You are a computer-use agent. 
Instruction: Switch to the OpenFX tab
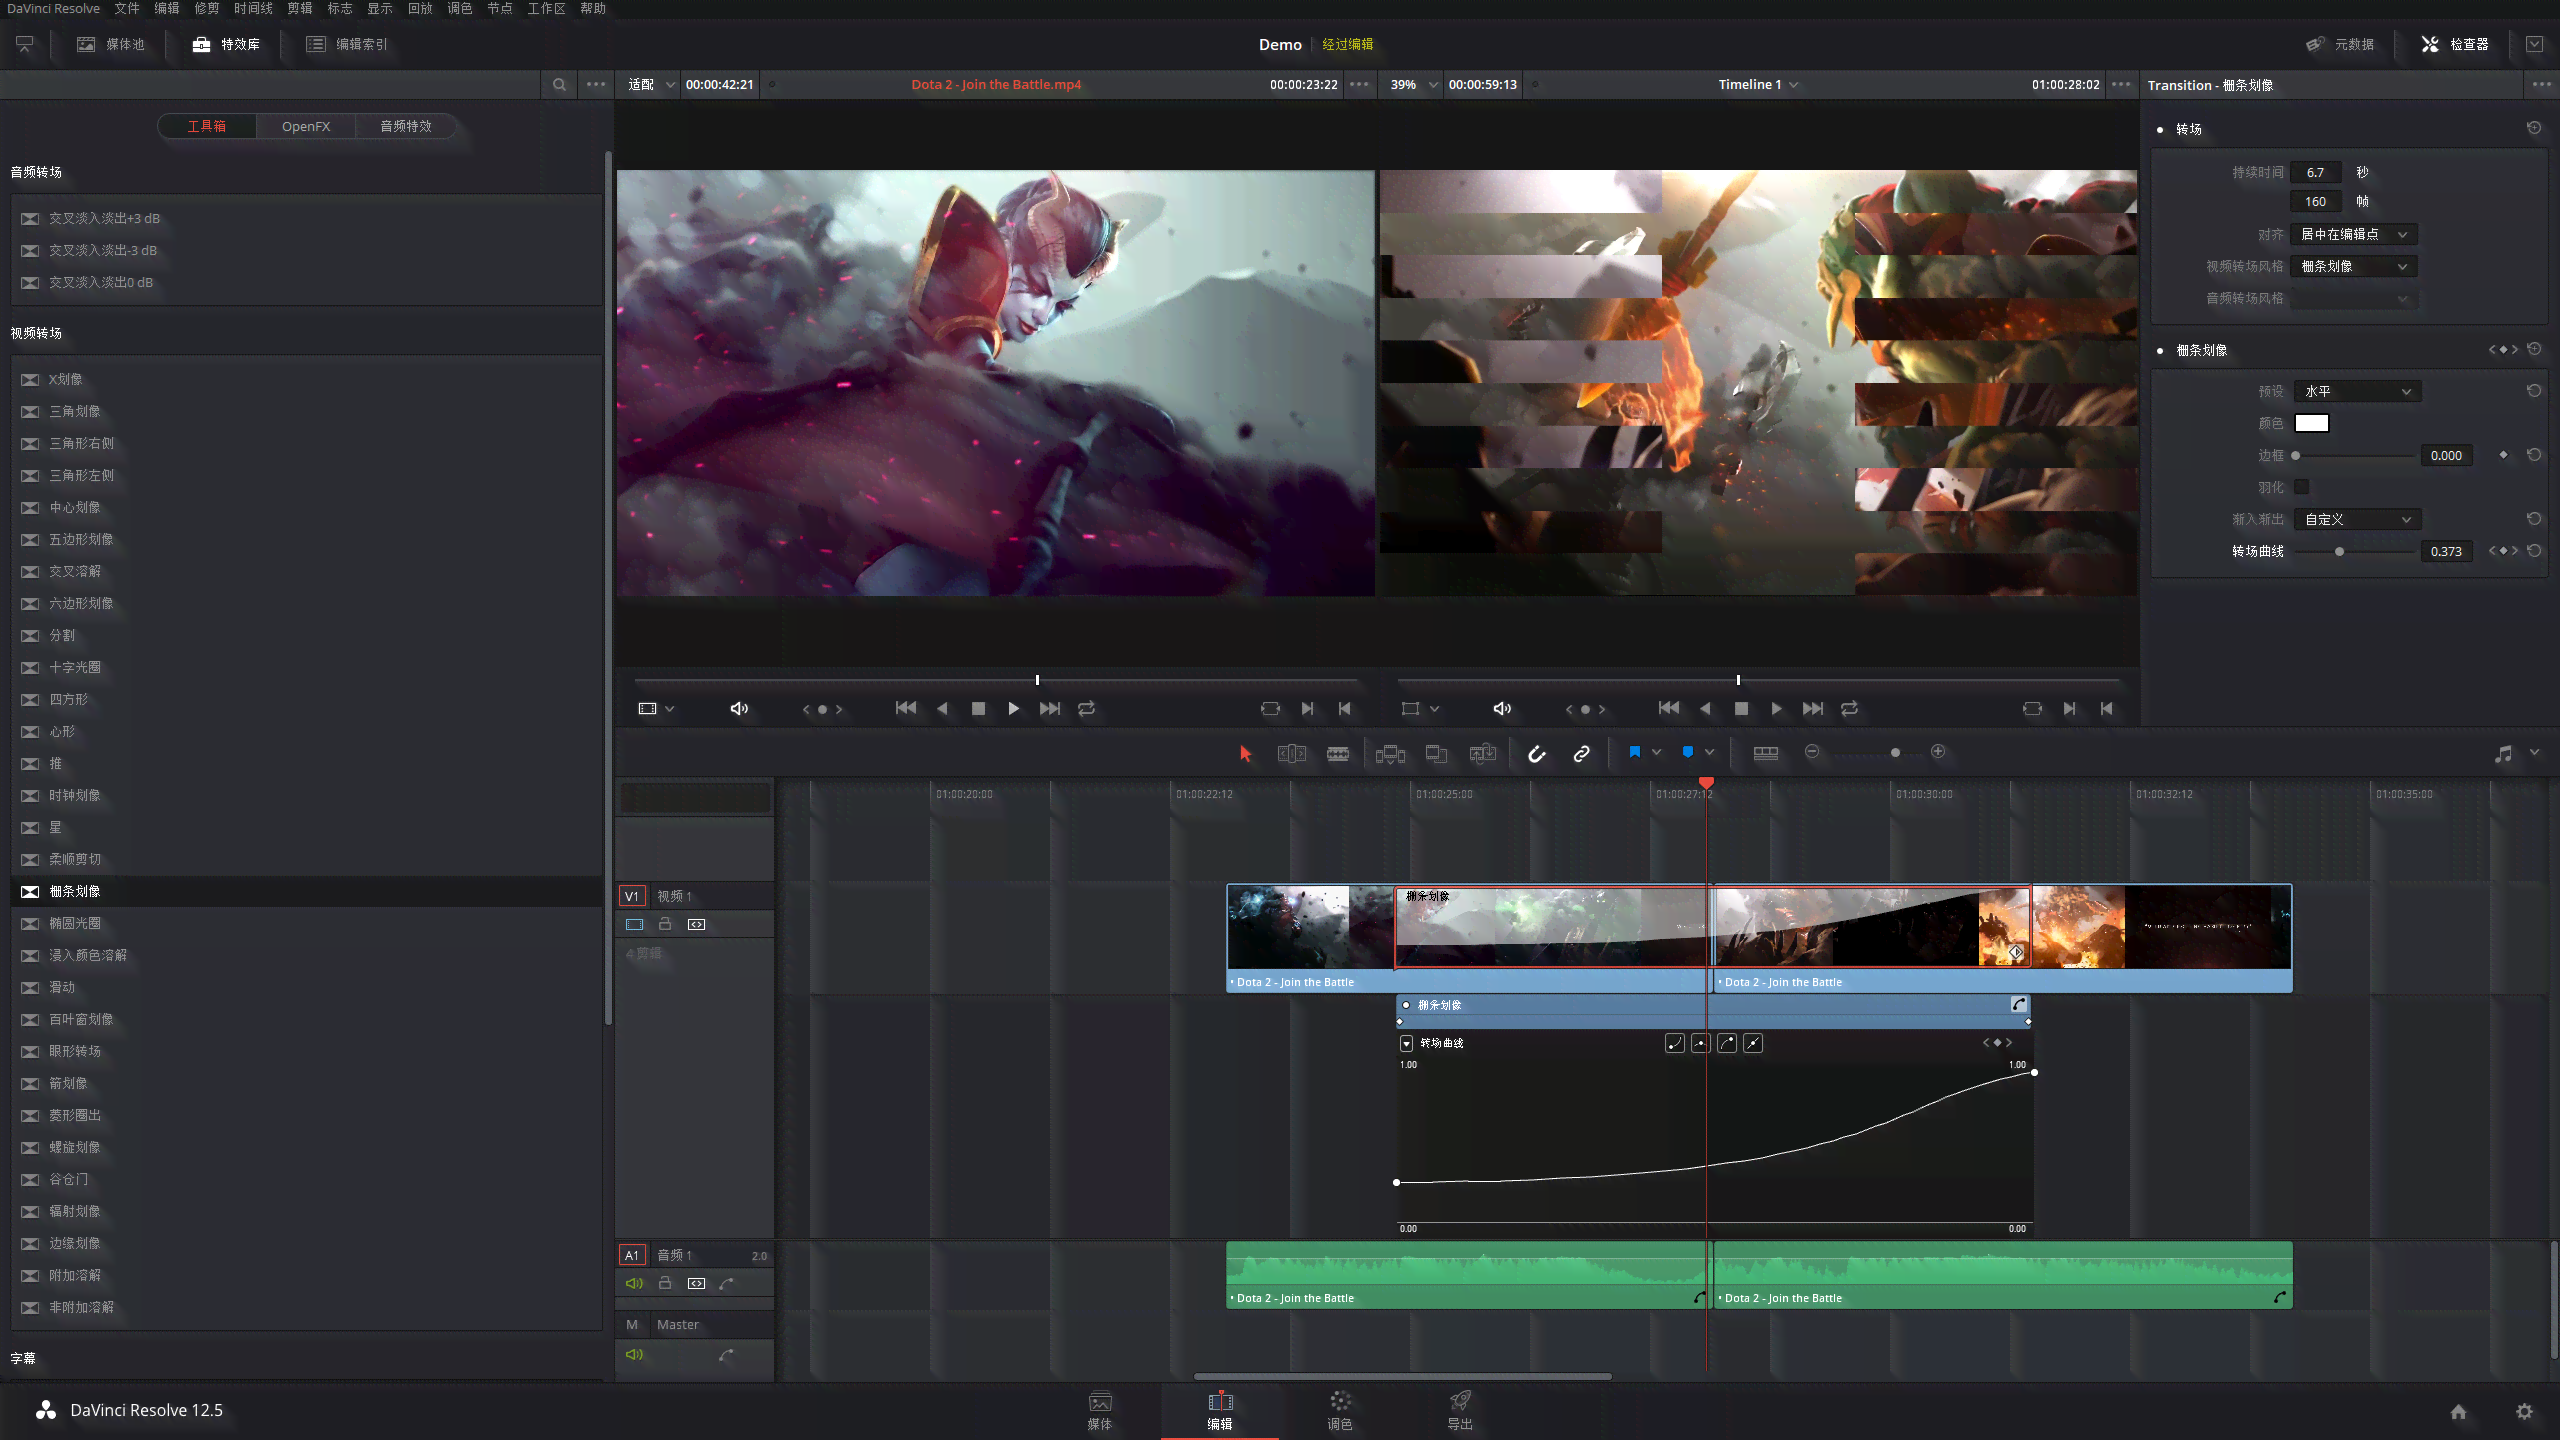click(306, 126)
